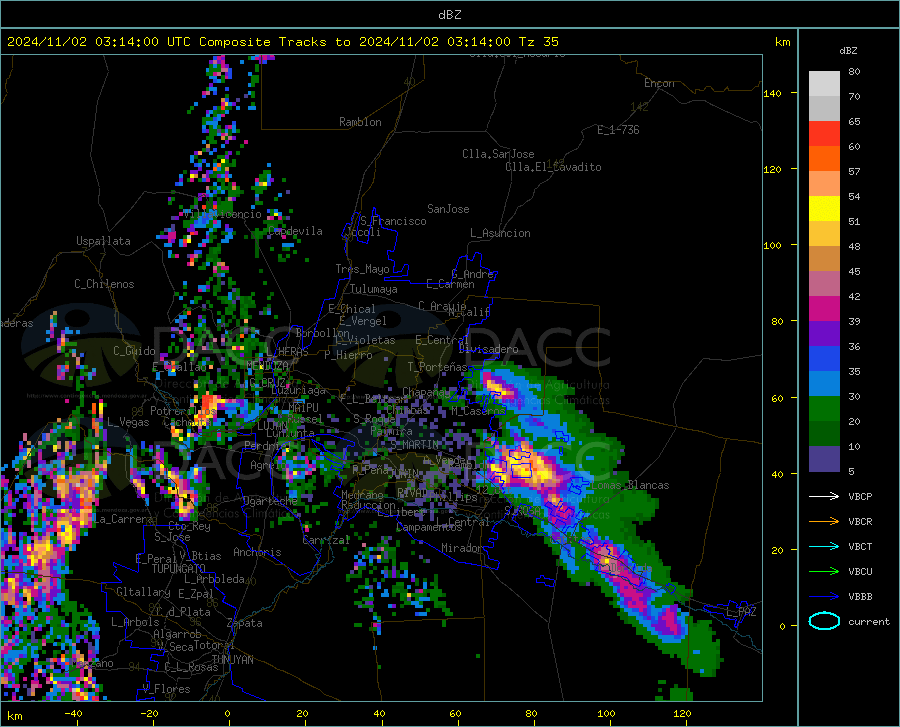Click the Divisadero map label
Screen dimensions: 900x727
tap(488, 349)
